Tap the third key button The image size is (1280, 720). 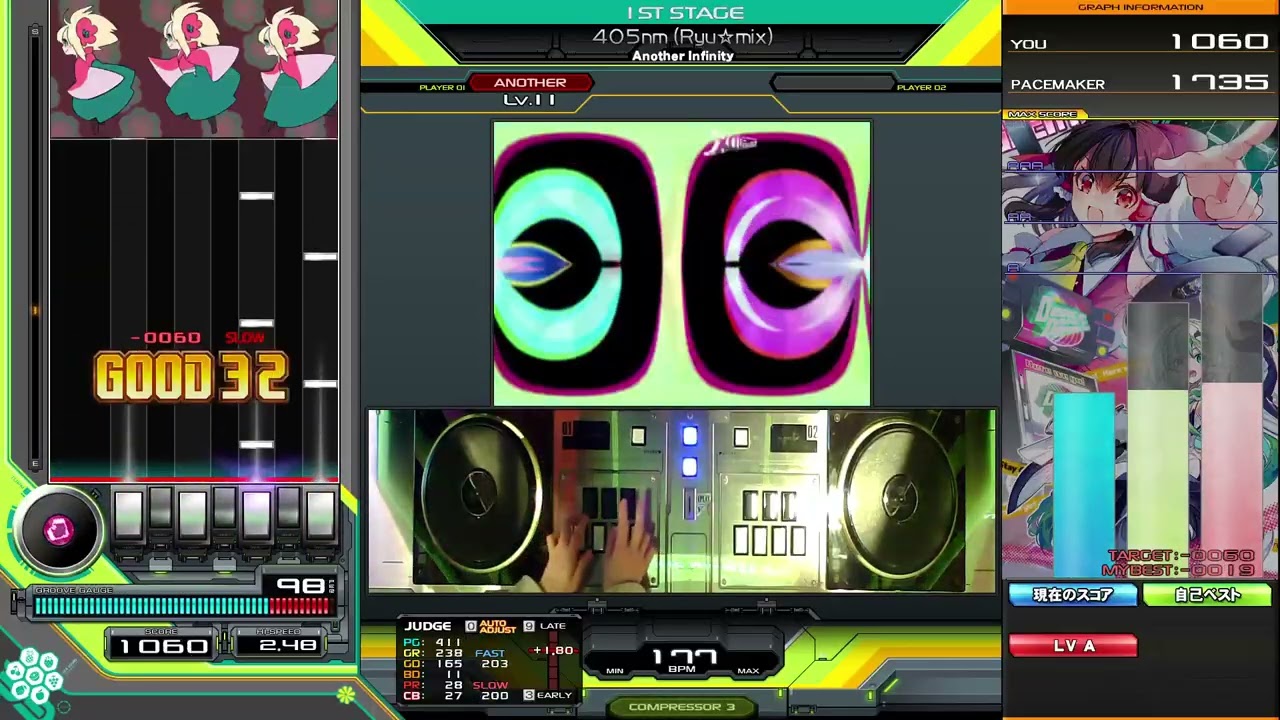coord(192,513)
